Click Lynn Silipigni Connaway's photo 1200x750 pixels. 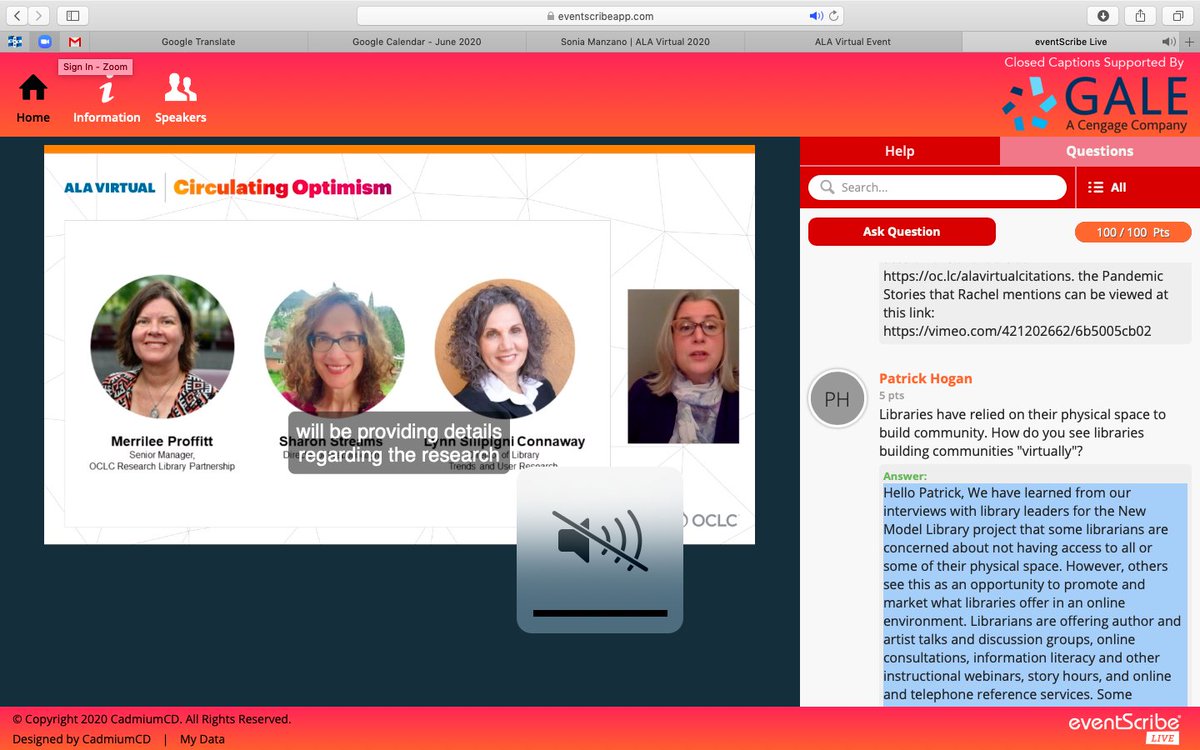point(504,348)
